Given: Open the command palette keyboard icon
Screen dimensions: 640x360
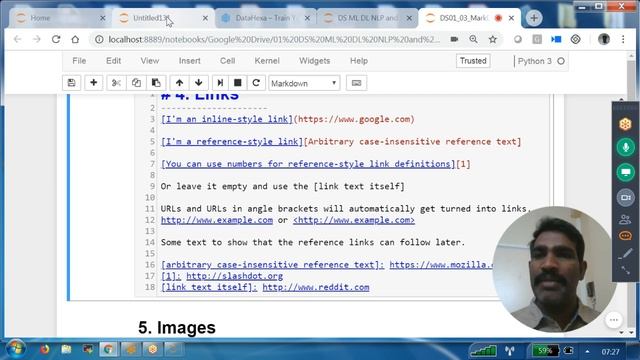Looking at the screenshot, I should (x=356, y=83).
